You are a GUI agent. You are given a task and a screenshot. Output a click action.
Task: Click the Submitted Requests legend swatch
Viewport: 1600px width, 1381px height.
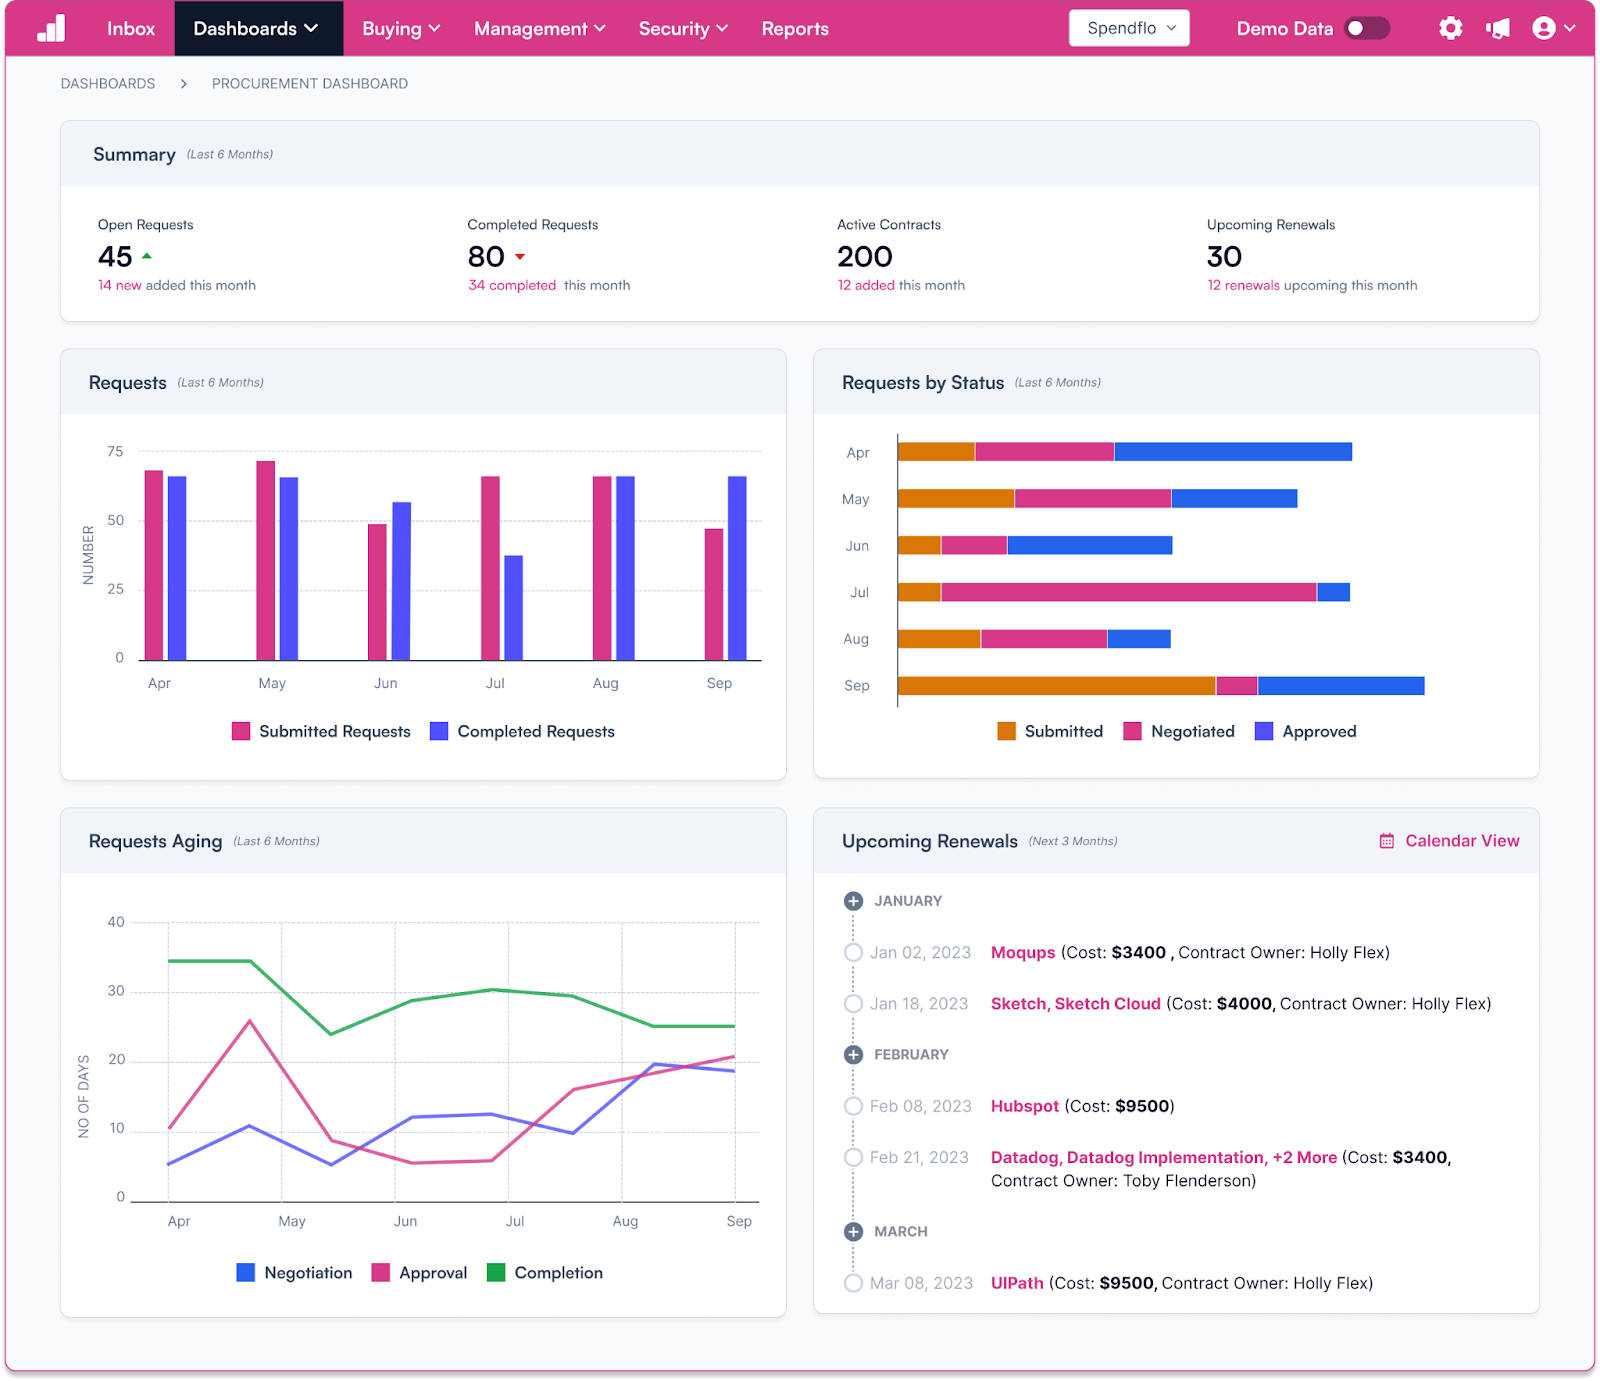pyautogui.click(x=241, y=731)
